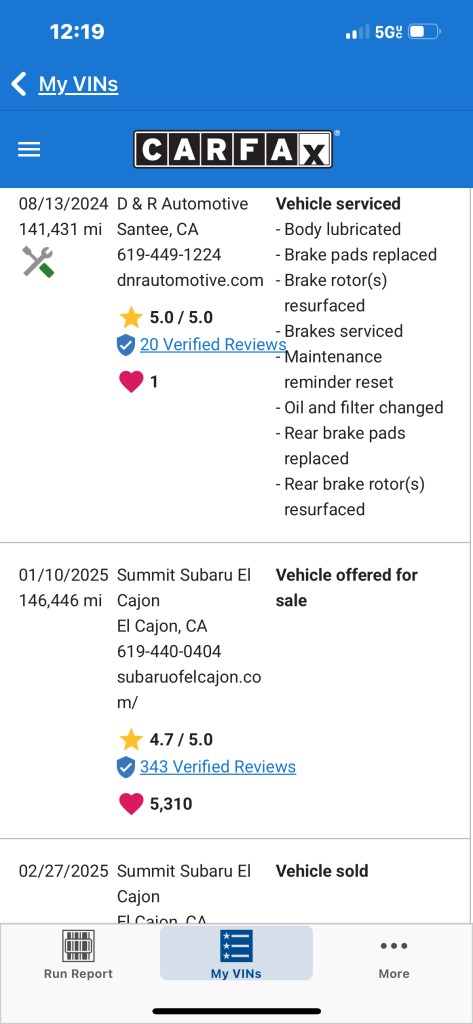This screenshot has height=1024, width=473.
Task: Open the More tab
Action: coord(394,959)
